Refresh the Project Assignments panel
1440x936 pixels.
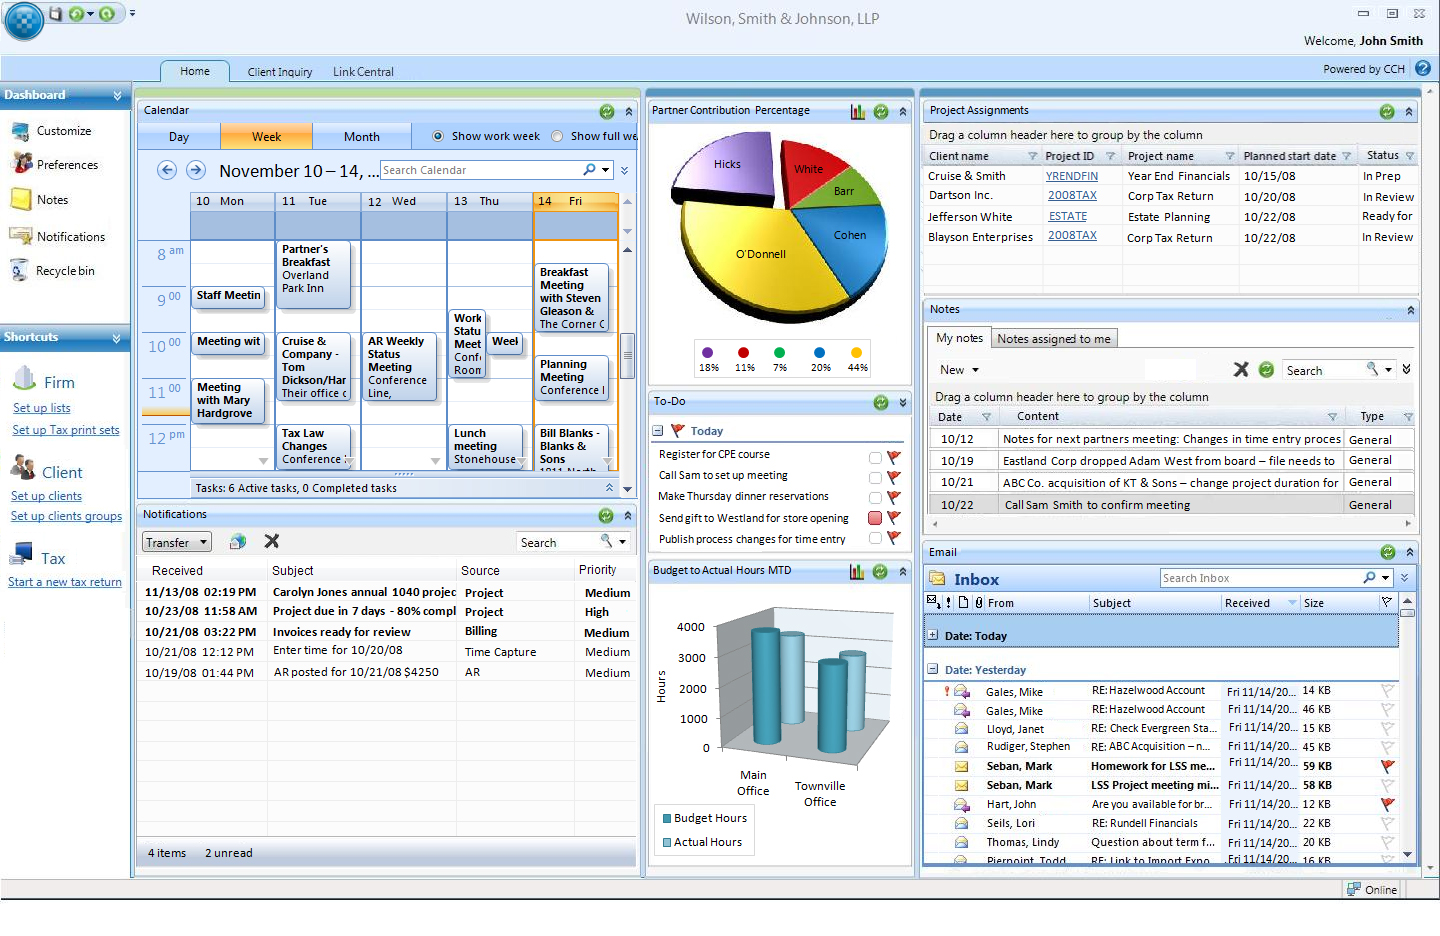tap(1387, 112)
